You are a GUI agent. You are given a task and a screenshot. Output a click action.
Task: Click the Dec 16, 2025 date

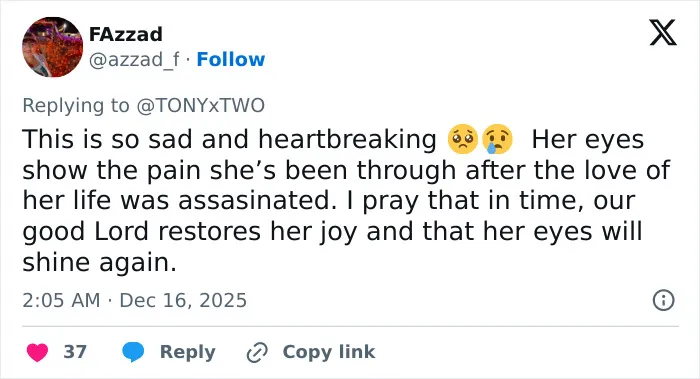point(183,300)
